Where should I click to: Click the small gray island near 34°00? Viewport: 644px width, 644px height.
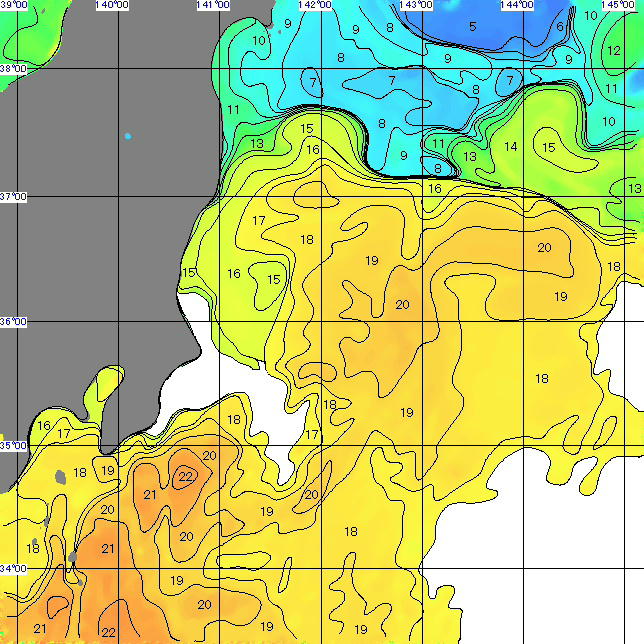tap(72, 555)
